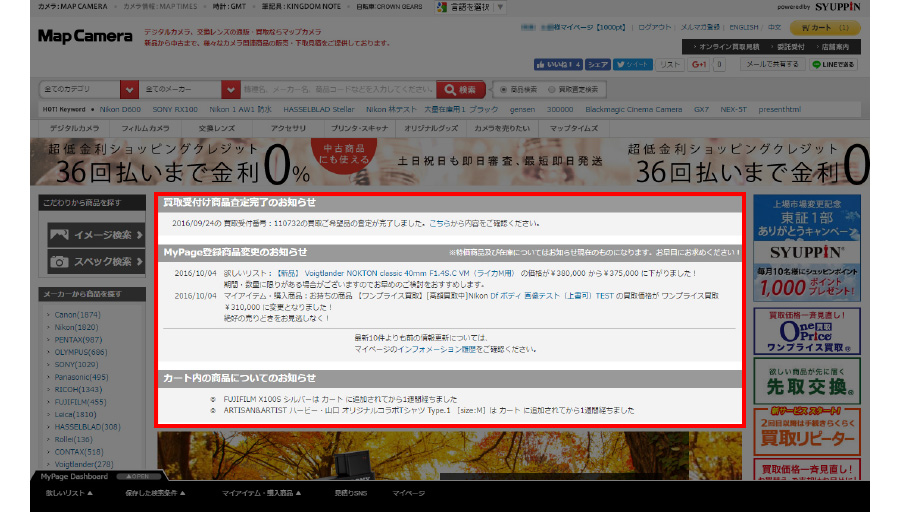Switch to 中文 language link
Viewport: 900px width, 512px height.
[774, 28]
